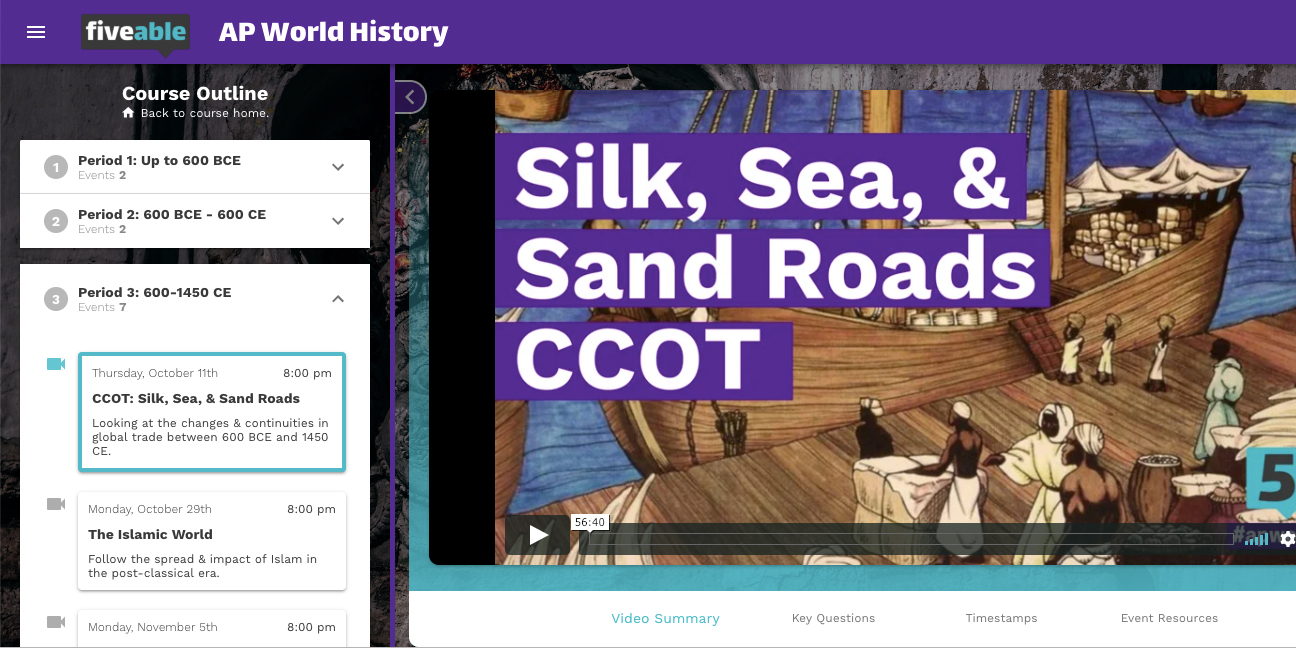Click the Course Outline heading
The width and height of the screenshot is (1296, 648).
[x=195, y=93]
